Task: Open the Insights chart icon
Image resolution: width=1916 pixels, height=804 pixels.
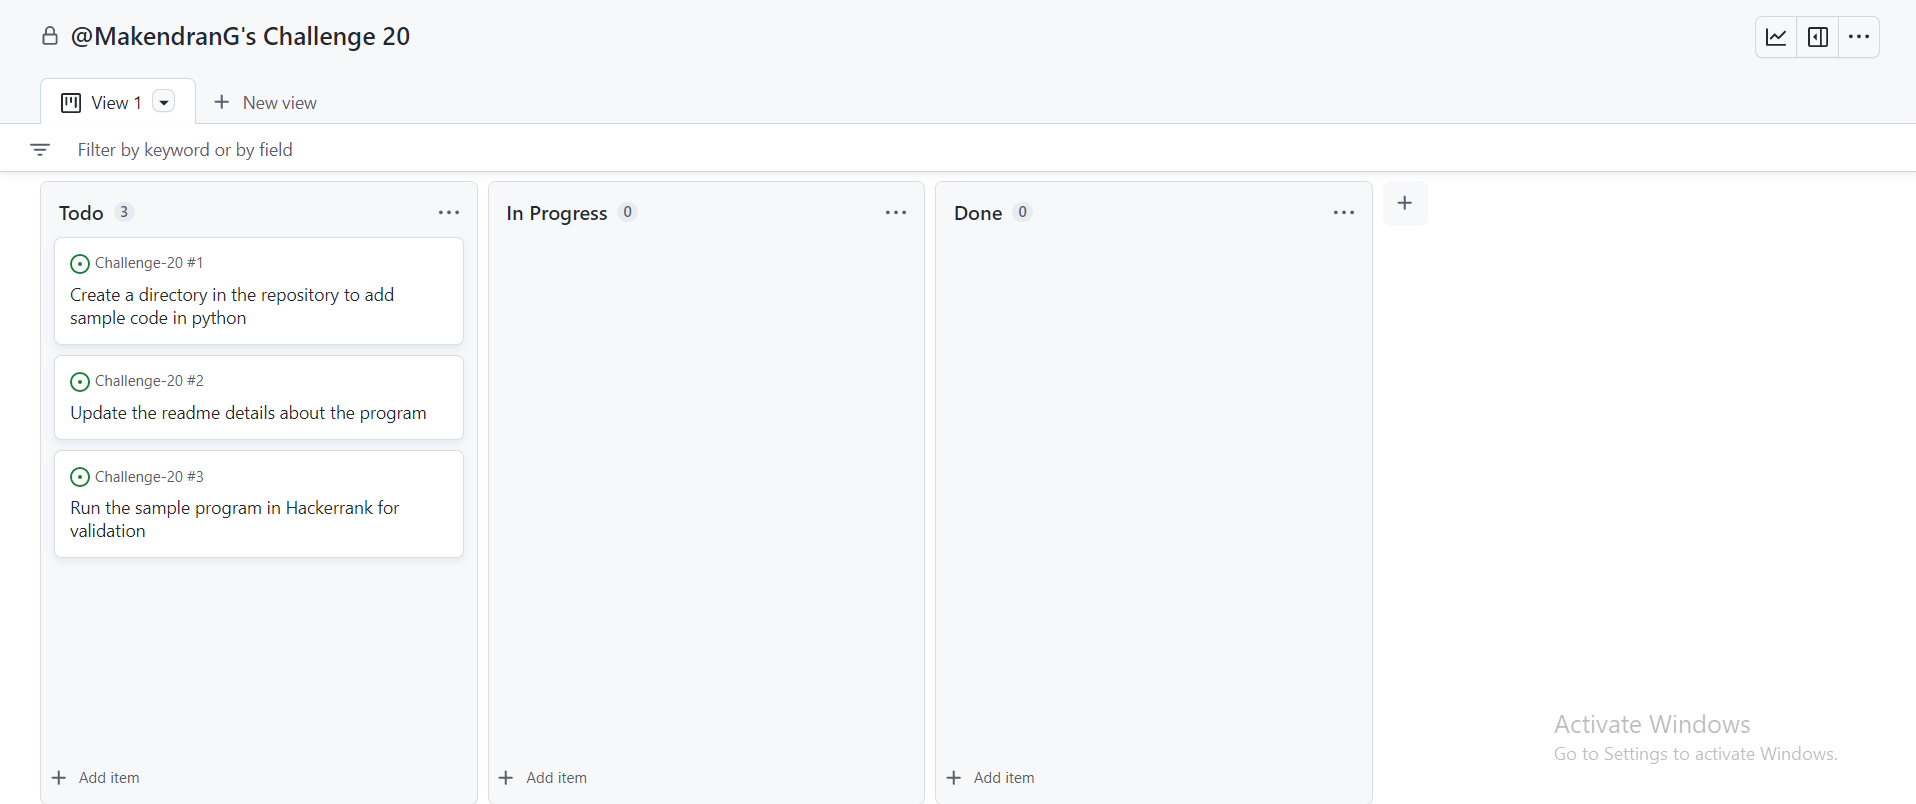Action: click(x=1776, y=37)
